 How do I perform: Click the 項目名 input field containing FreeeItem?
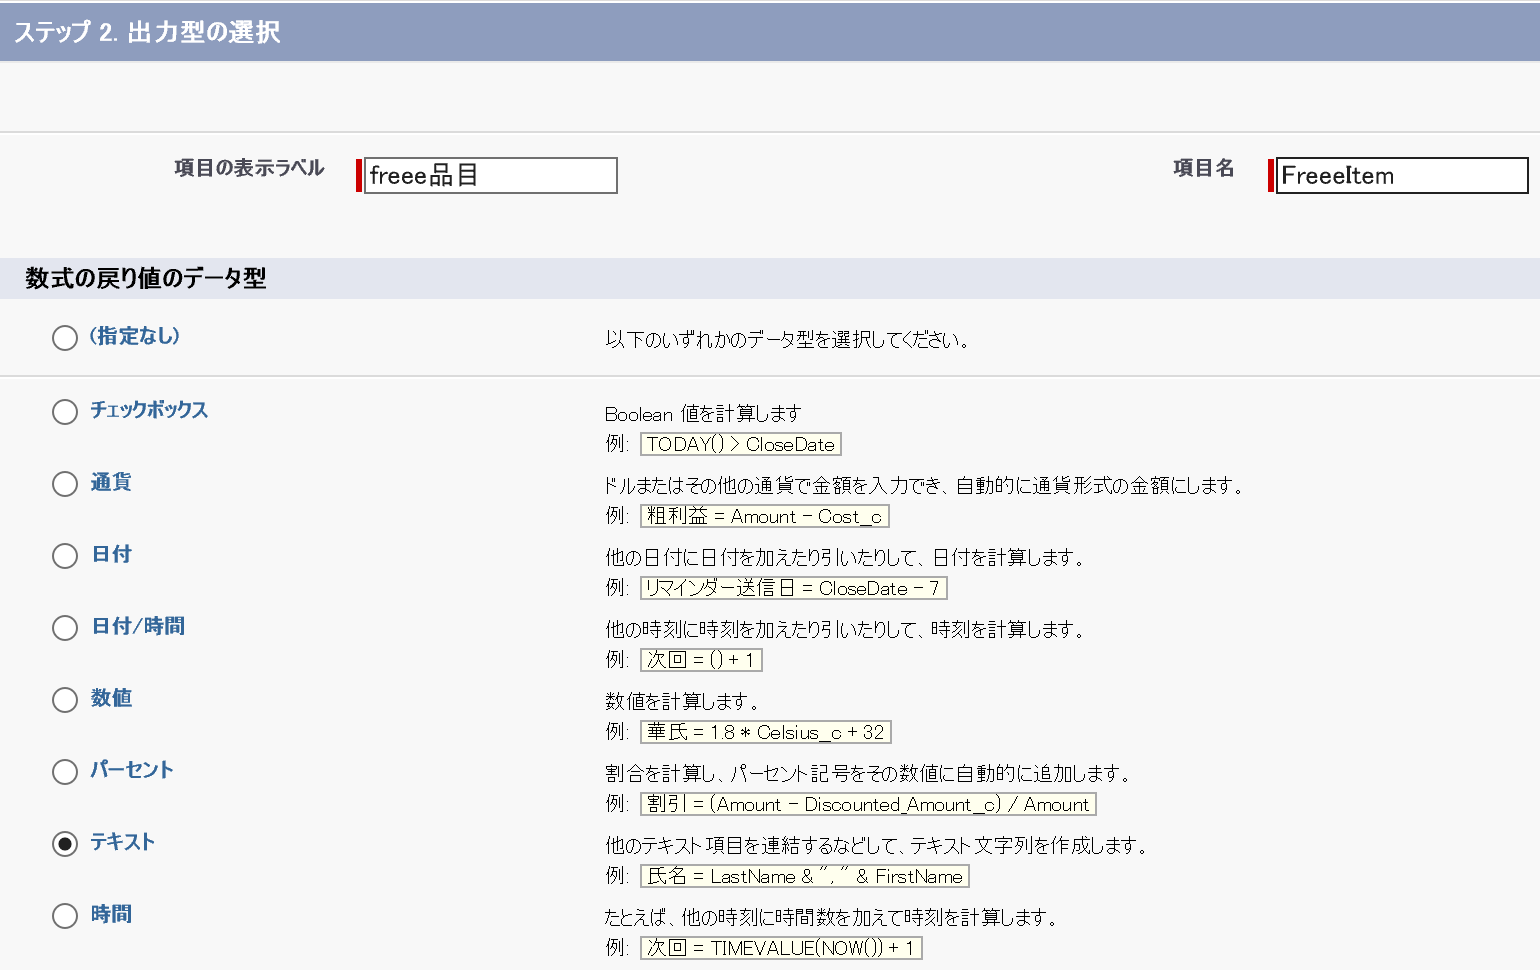tap(1402, 176)
